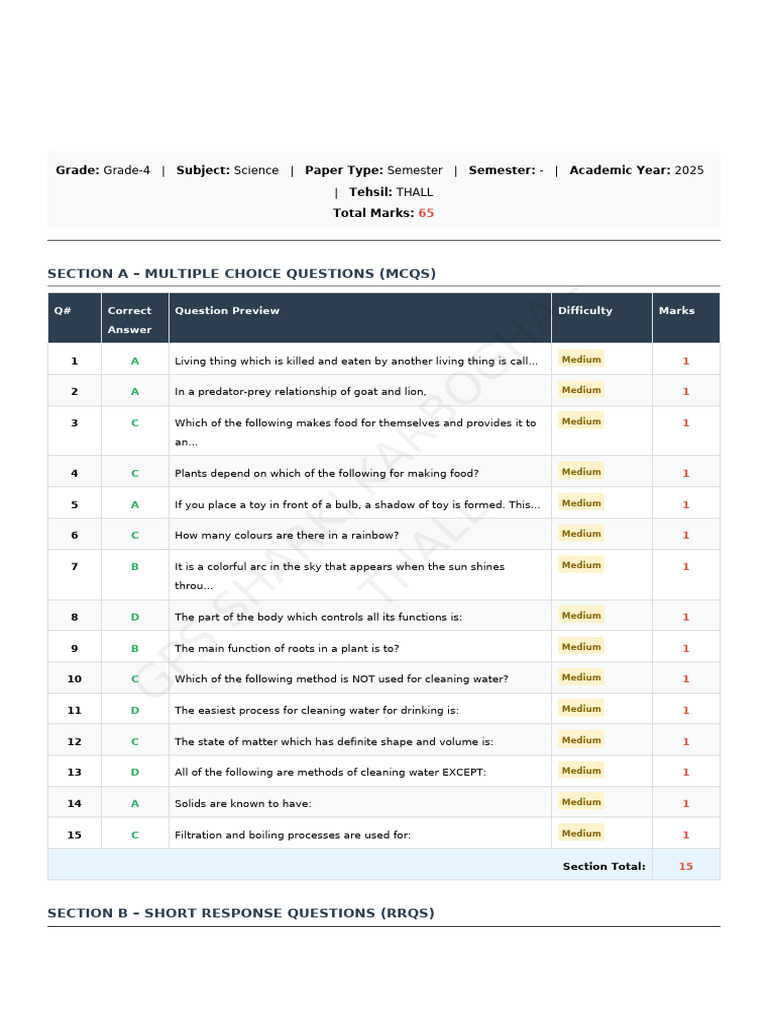Select 'How many colours are there in a rainbow?'
Screen dimensions: 768x1024
pos(287,535)
